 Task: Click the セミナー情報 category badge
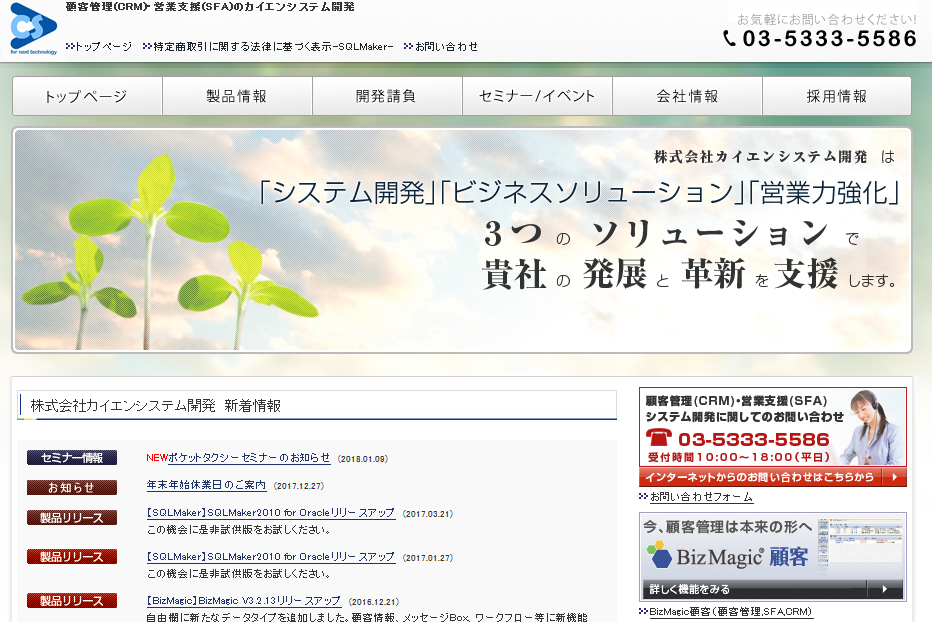pyautogui.click(x=72, y=457)
